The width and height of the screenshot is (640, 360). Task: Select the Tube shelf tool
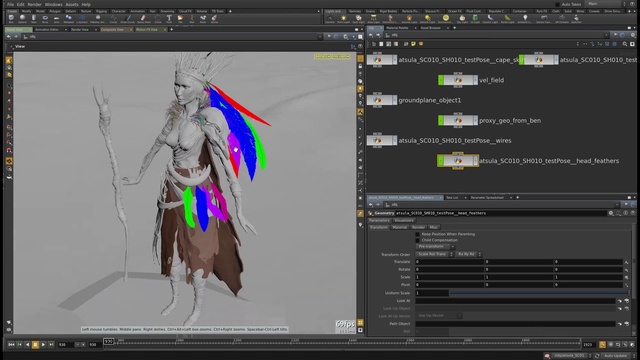click(x=34, y=18)
